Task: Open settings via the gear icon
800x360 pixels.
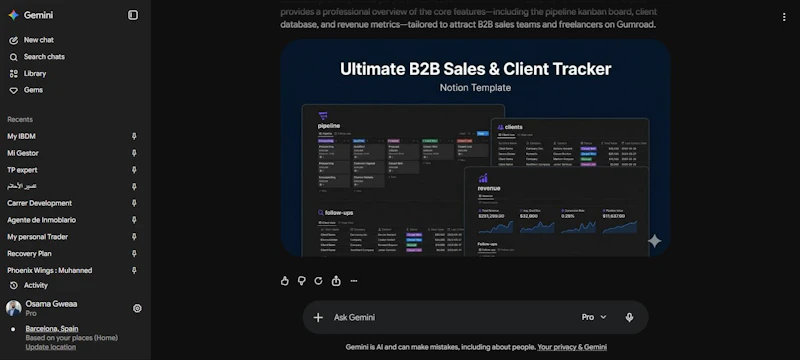Action: [x=137, y=308]
